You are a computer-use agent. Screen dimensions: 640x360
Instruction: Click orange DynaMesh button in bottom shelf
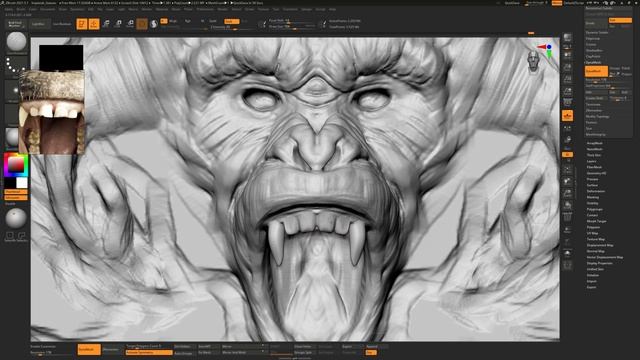click(89, 350)
